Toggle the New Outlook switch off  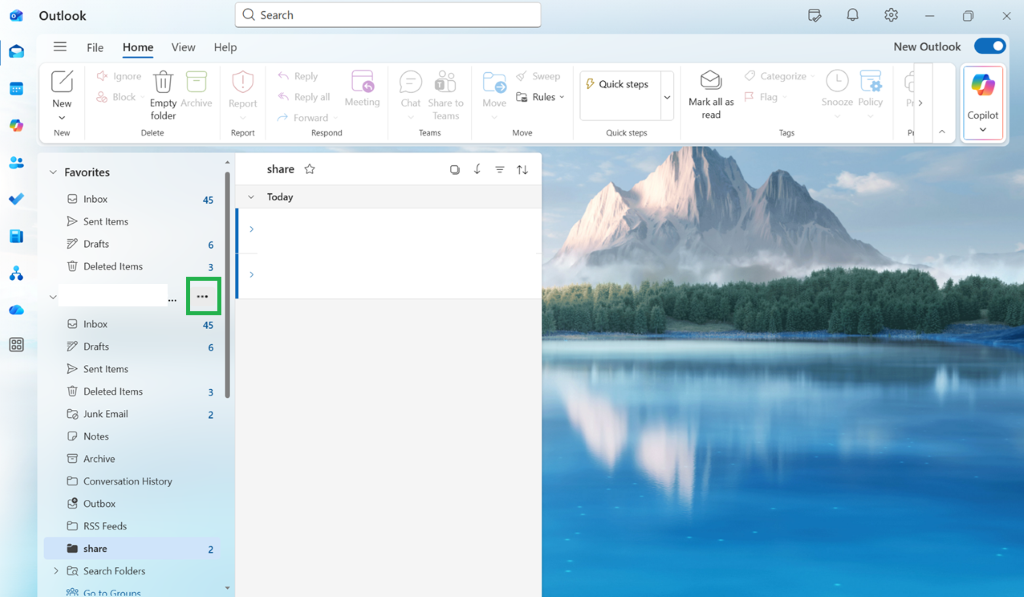(989, 46)
